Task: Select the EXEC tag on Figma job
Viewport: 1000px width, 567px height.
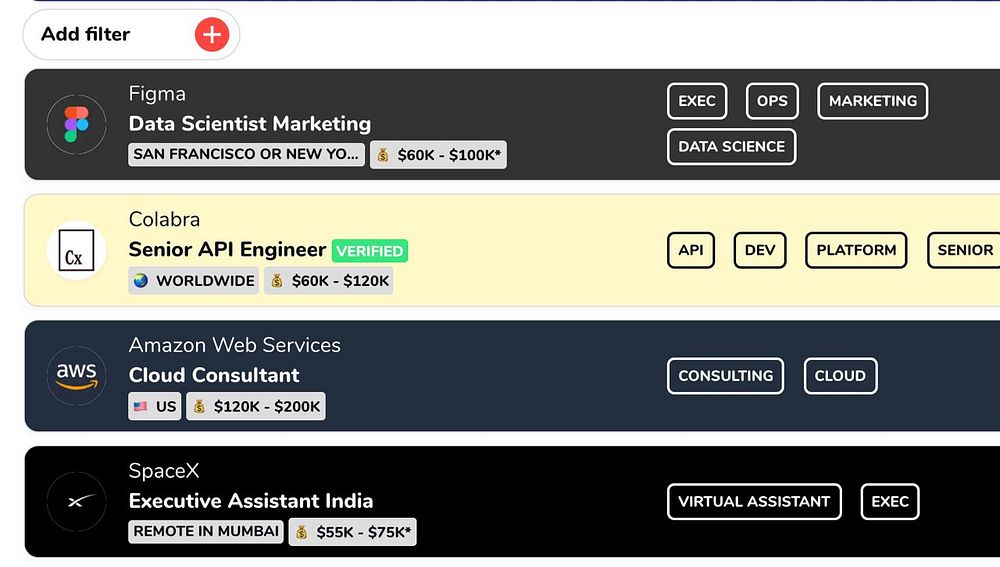Action: coord(697,101)
